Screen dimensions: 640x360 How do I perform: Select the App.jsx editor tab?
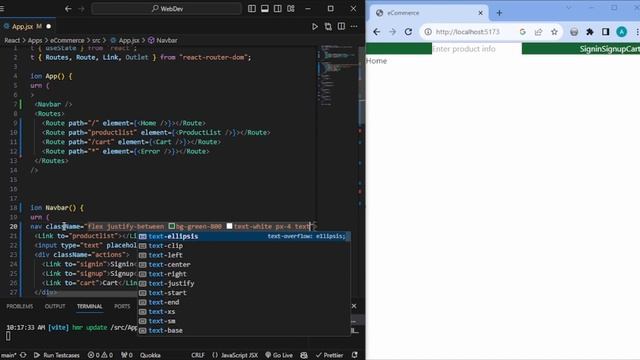coord(23,27)
